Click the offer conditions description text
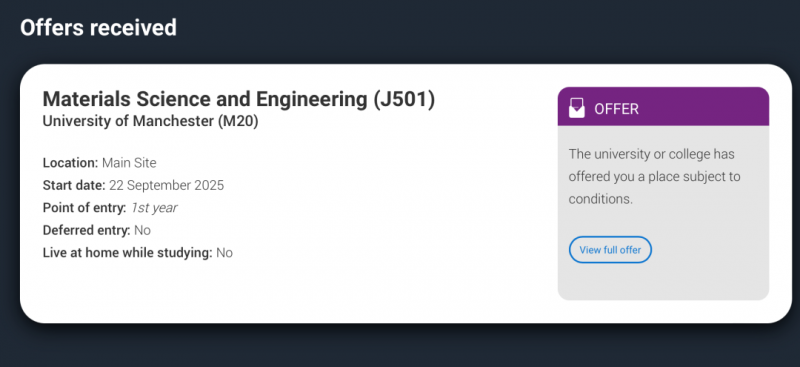Viewport: 800px width, 367px height. pyautogui.click(x=655, y=176)
